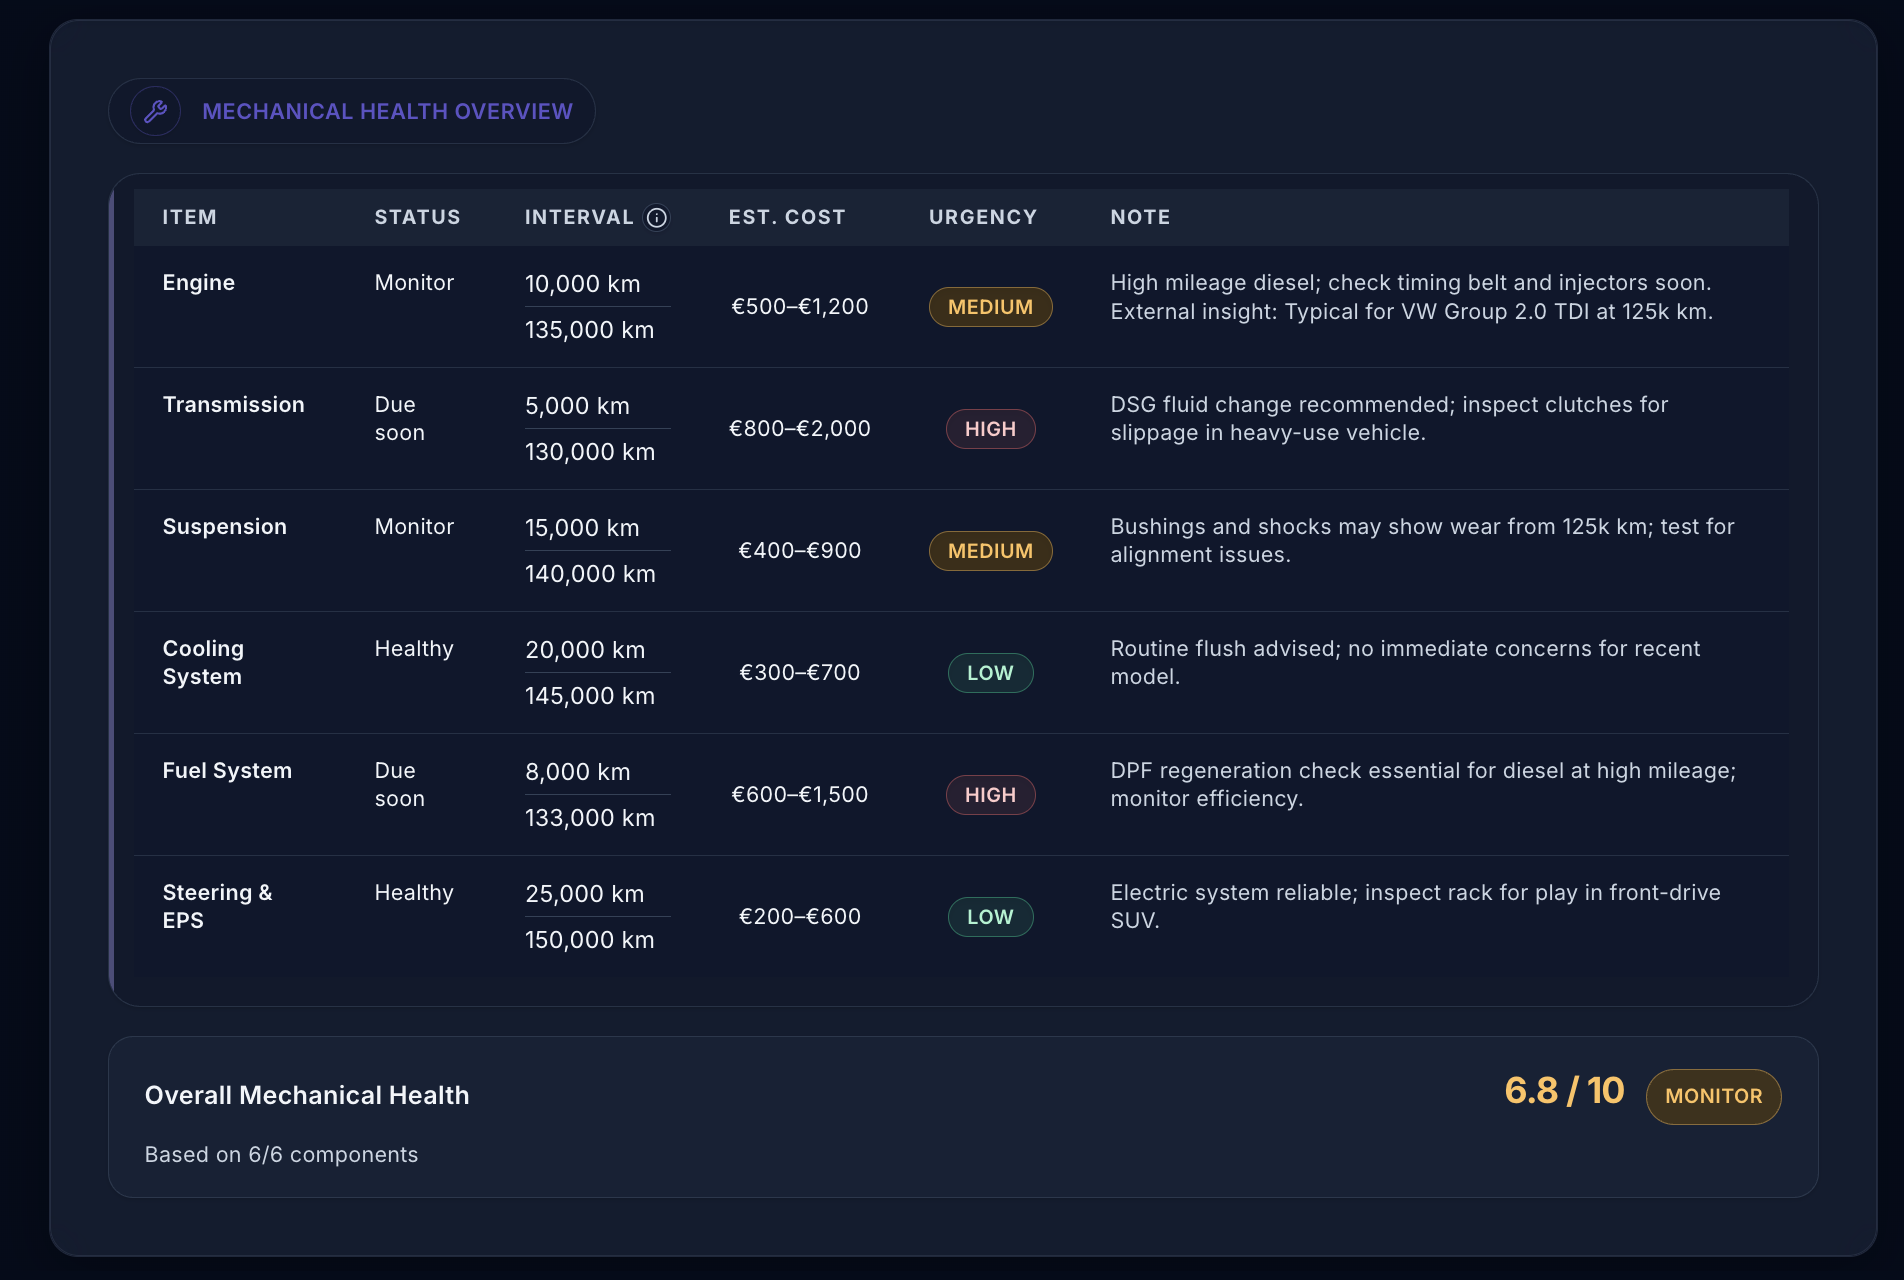
Task: Click the Fuel System cost €600–€1,500
Action: tap(799, 795)
